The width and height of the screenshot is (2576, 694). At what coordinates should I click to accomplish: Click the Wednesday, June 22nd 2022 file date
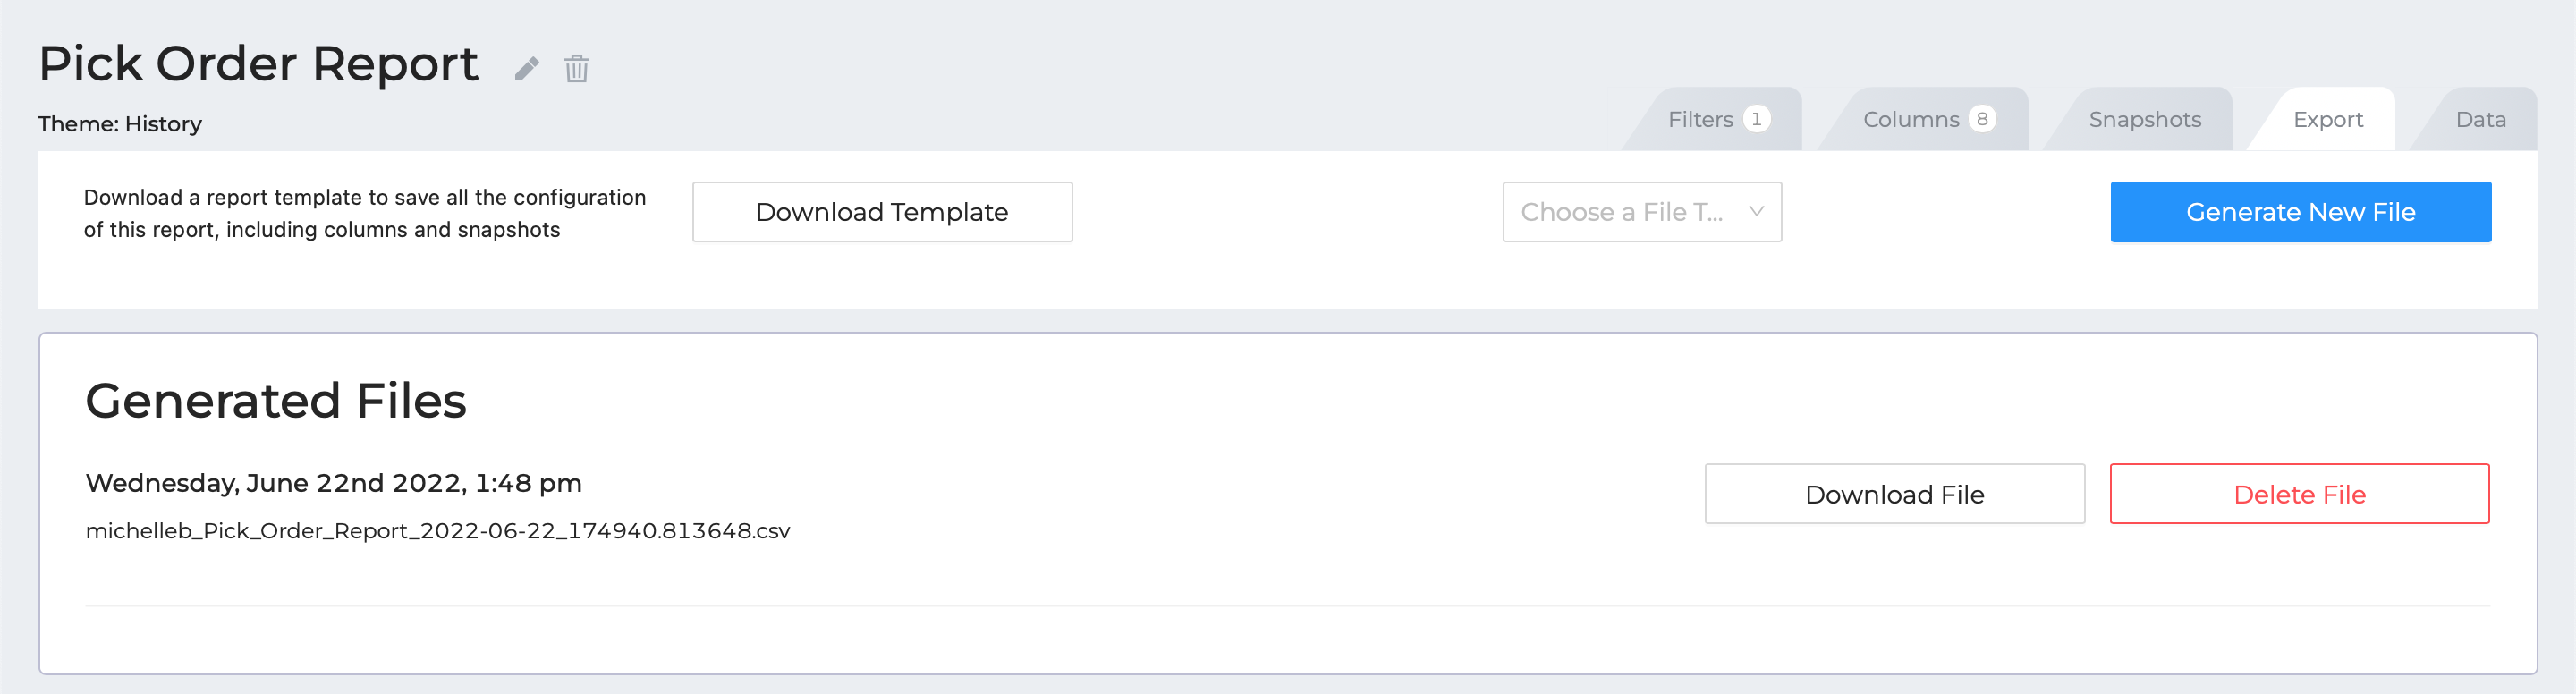[x=333, y=484]
